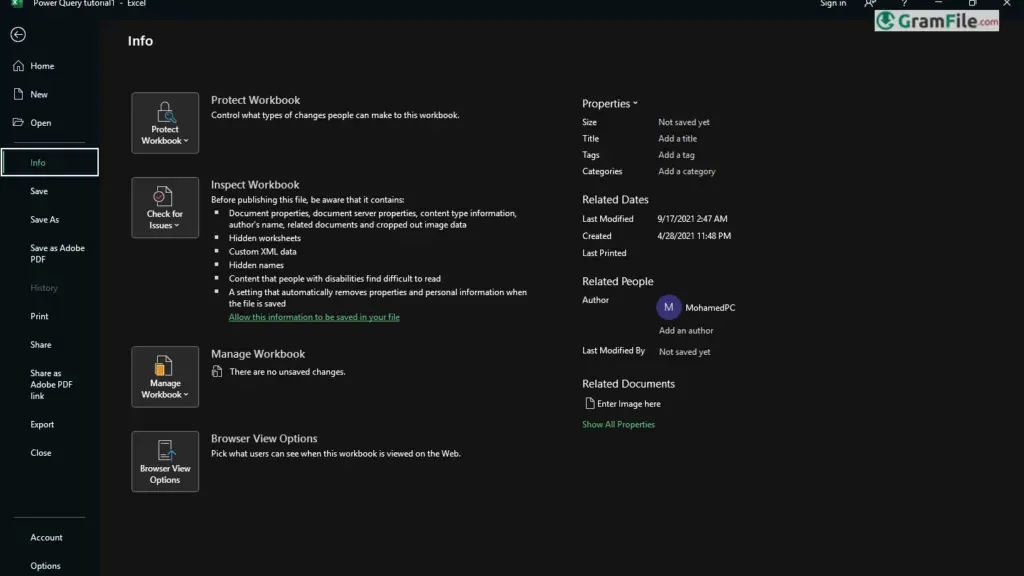Expand the Properties dropdown heading
The height and width of the screenshot is (576, 1024).
[x=610, y=103]
